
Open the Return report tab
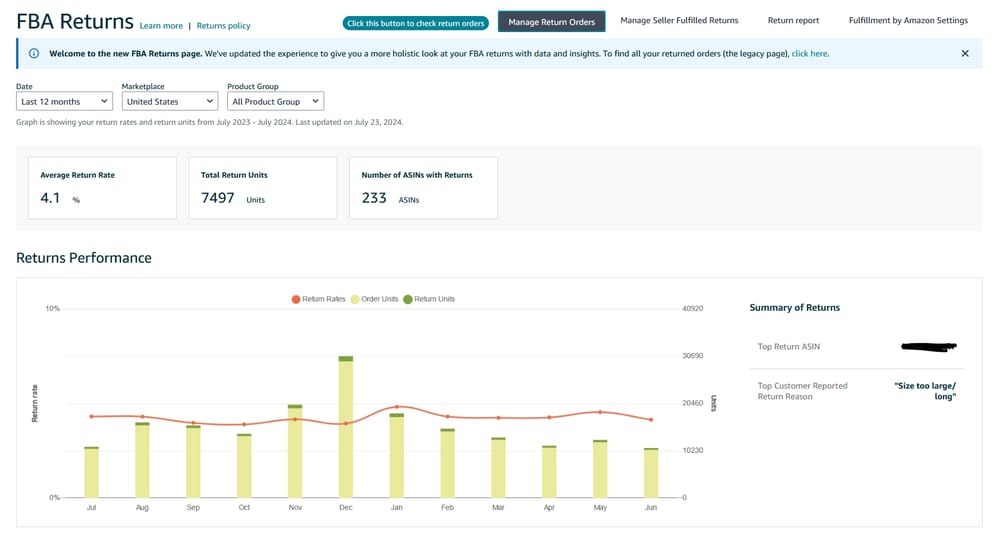793,20
